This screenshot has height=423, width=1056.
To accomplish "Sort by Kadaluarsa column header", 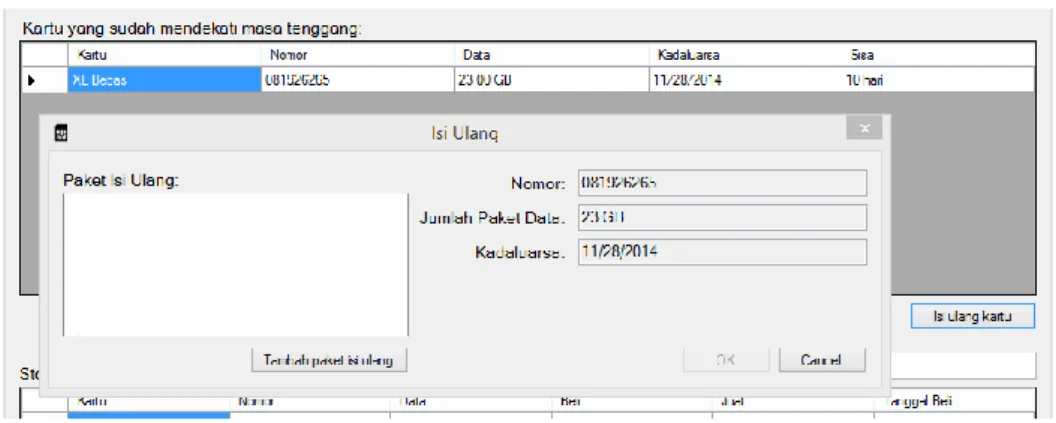I will [744, 55].
